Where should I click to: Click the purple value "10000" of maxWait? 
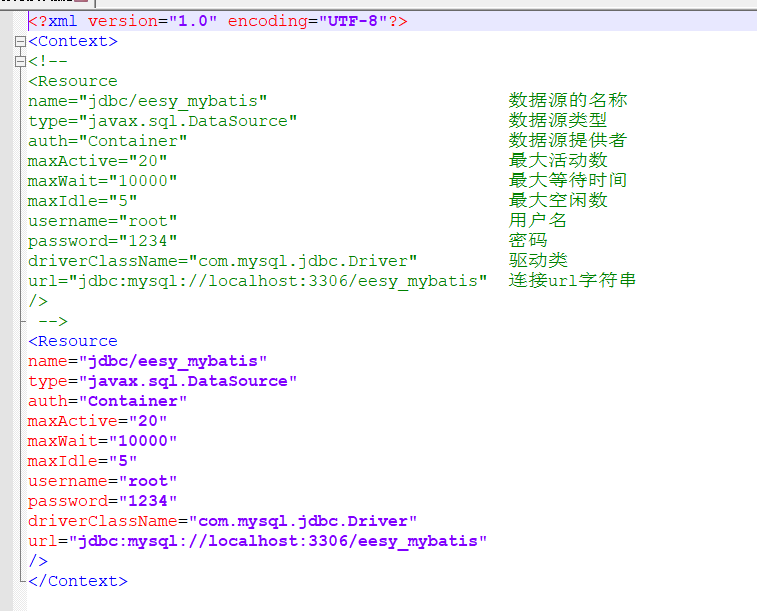(x=143, y=441)
